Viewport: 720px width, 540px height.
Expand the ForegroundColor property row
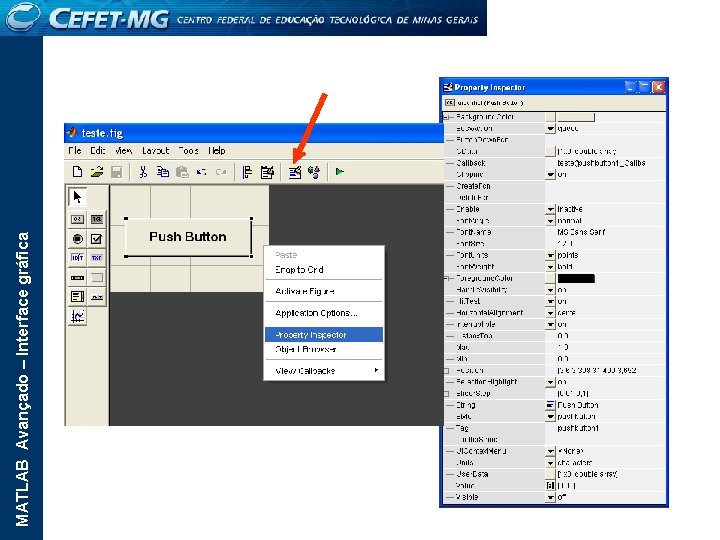pos(446,278)
